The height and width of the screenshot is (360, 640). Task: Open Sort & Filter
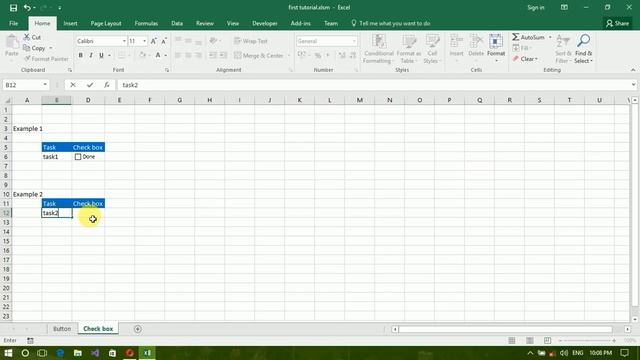point(563,49)
